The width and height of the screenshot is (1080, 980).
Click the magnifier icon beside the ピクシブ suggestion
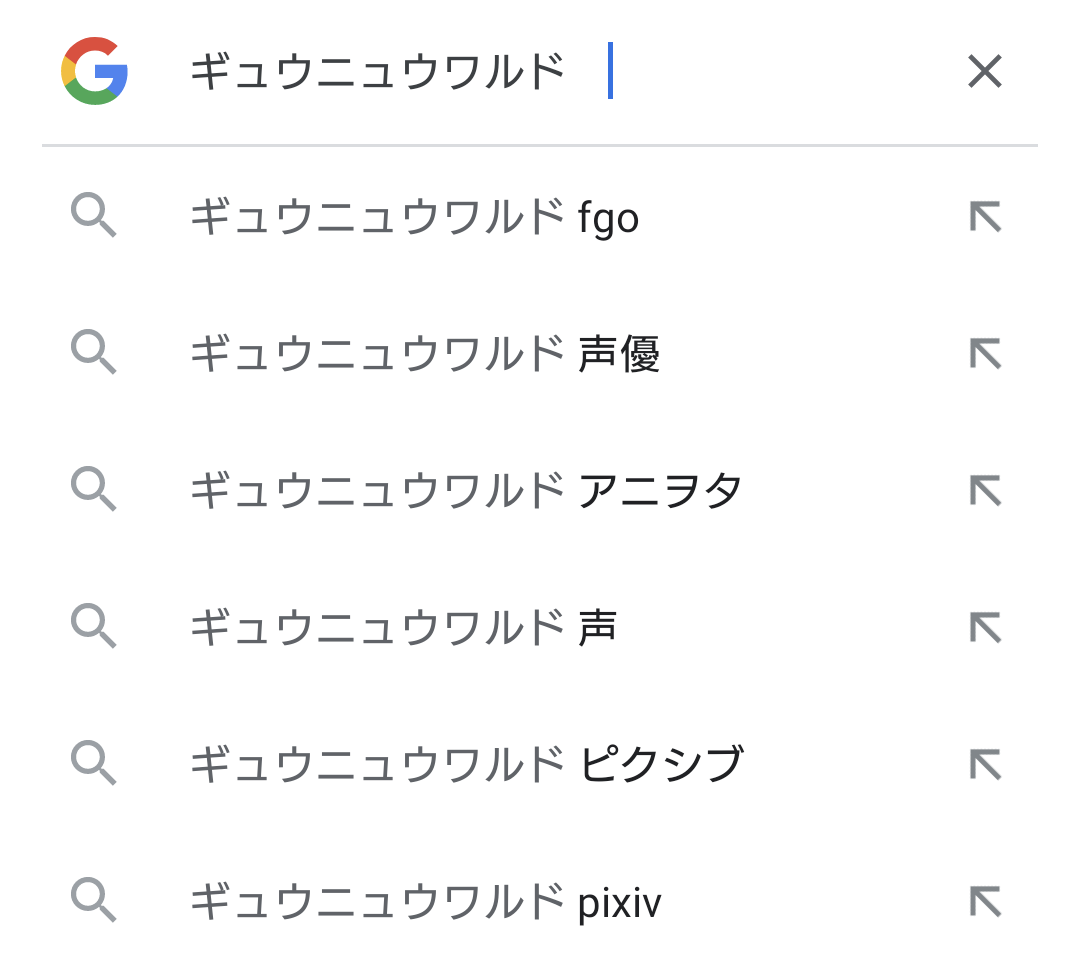[x=94, y=764]
